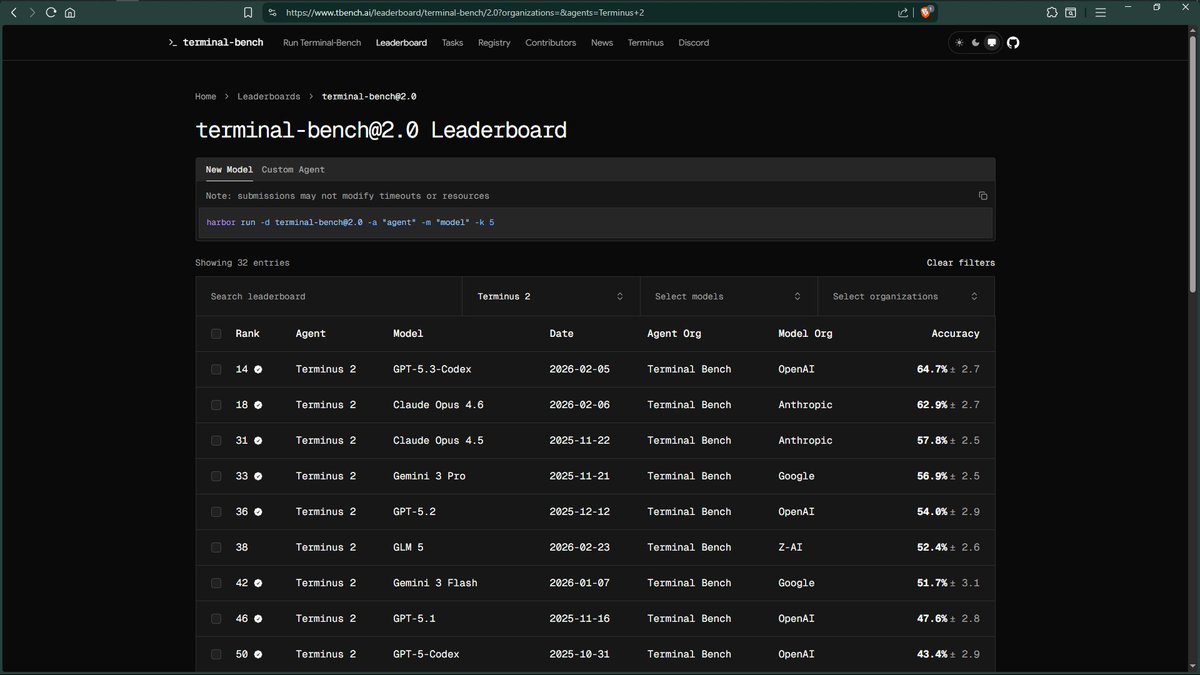Click verified badge of rank 14
The width and height of the screenshot is (1200, 675).
point(258,369)
